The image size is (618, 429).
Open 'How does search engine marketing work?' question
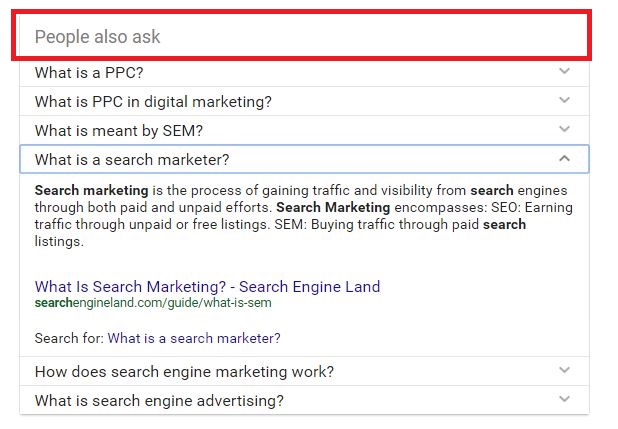184,372
